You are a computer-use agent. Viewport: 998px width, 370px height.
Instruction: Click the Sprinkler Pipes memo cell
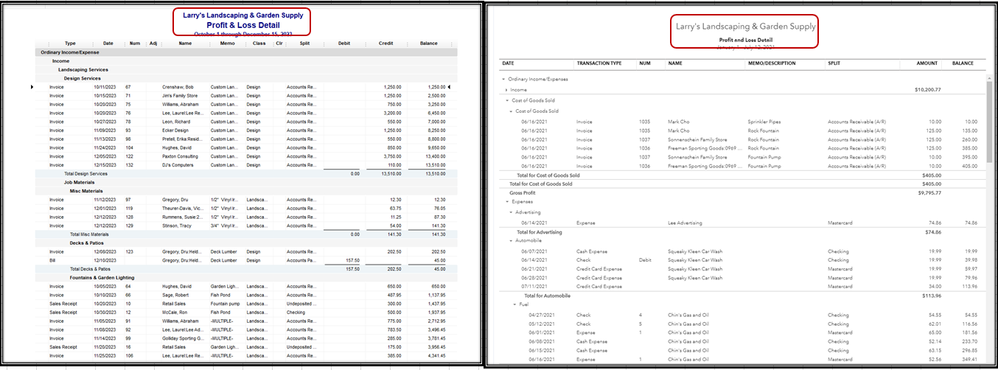click(763, 121)
